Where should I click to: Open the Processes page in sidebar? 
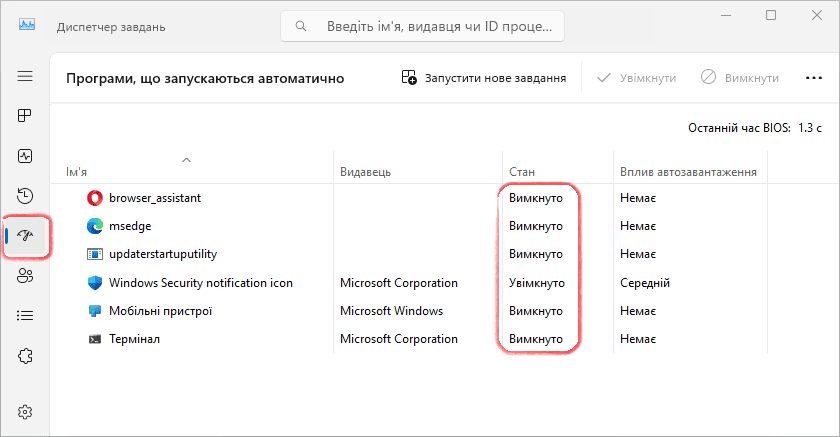point(25,116)
